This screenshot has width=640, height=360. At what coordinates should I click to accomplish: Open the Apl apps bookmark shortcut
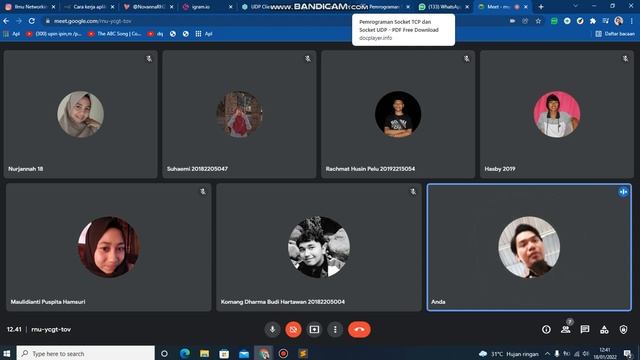pyautogui.click(x=11, y=34)
